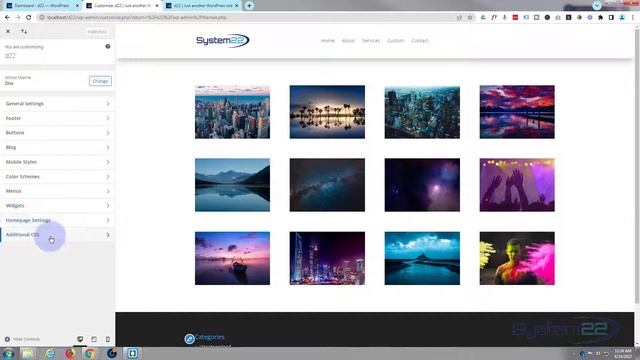Open File Explorer from taskbar
The width and height of the screenshot is (640, 360).
point(28,353)
